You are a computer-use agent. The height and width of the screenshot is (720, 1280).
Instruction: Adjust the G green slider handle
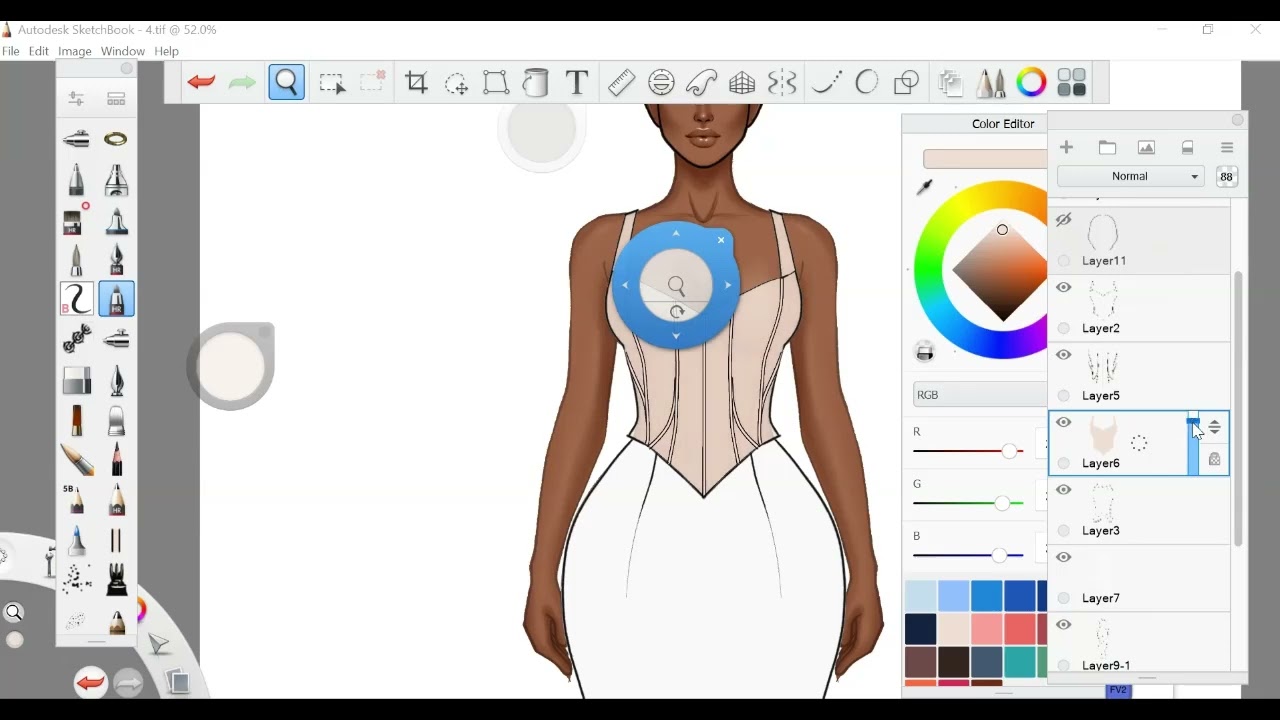coord(1003,503)
